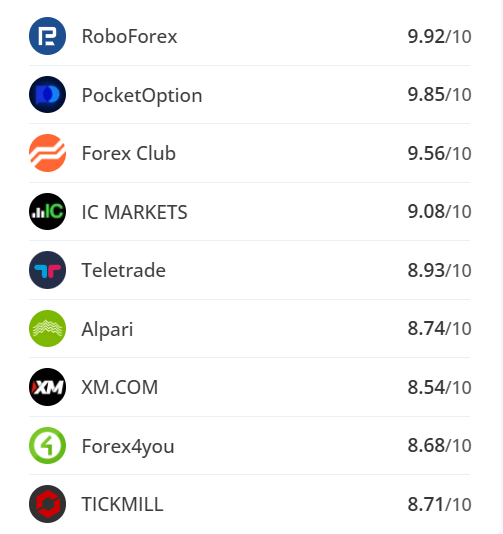Select the PocketOption logo icon
This screenshot has width=503, height=534.
click(47, 95)
